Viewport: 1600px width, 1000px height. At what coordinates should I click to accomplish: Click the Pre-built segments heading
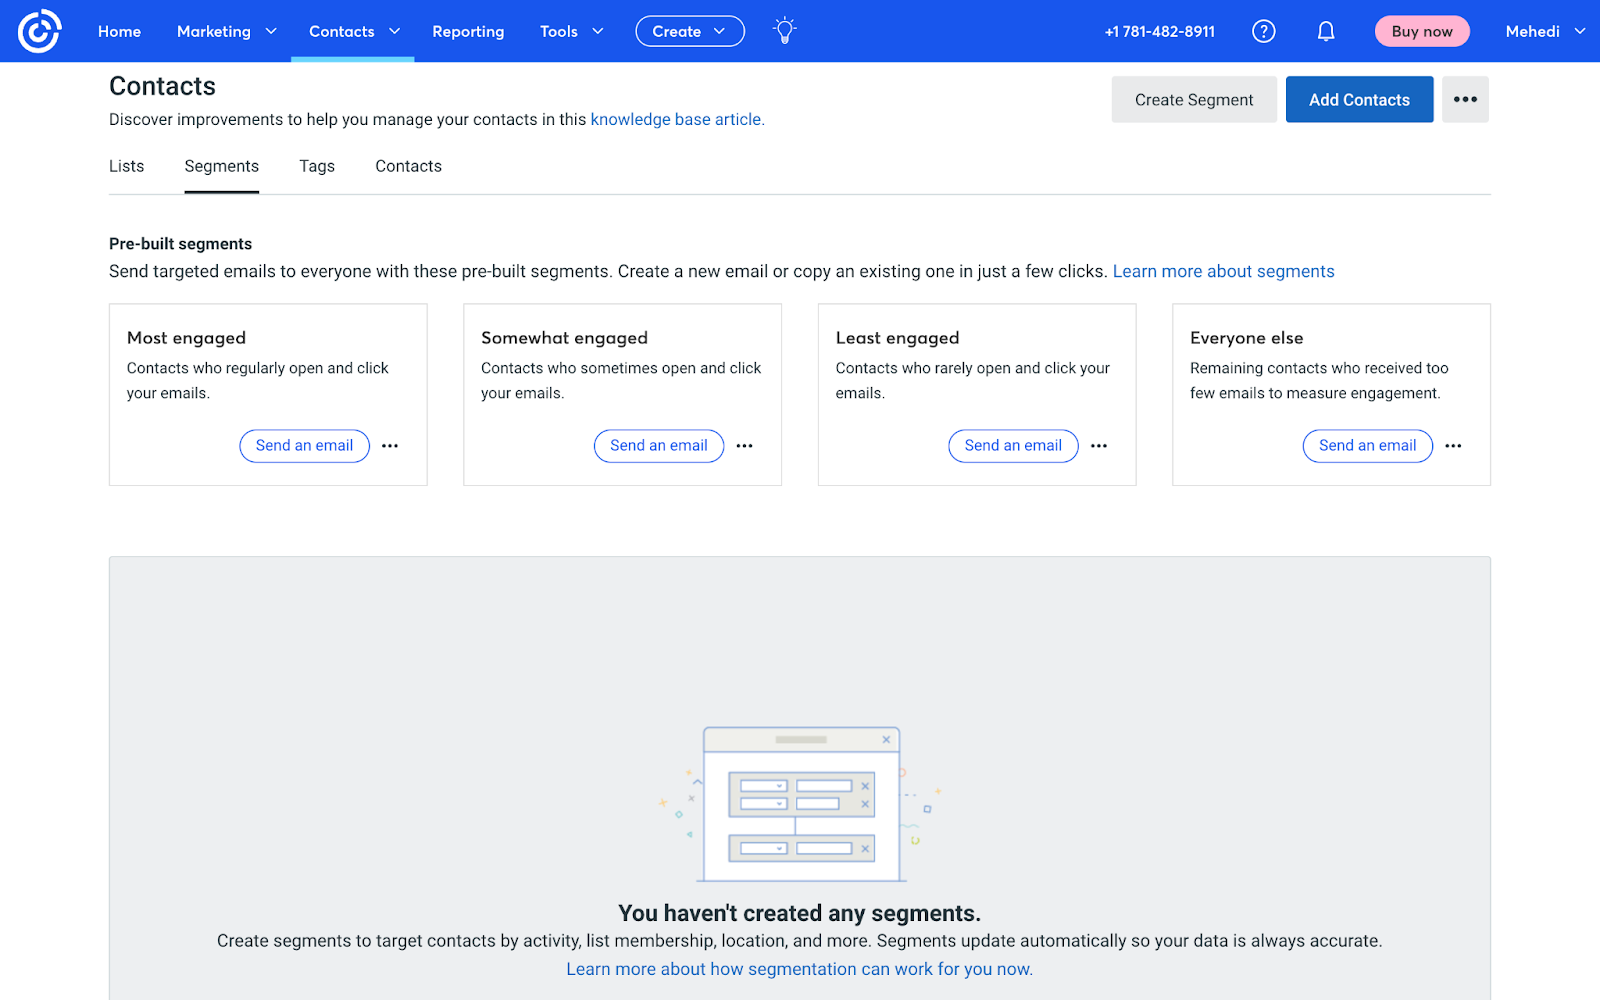pos(180,244)
